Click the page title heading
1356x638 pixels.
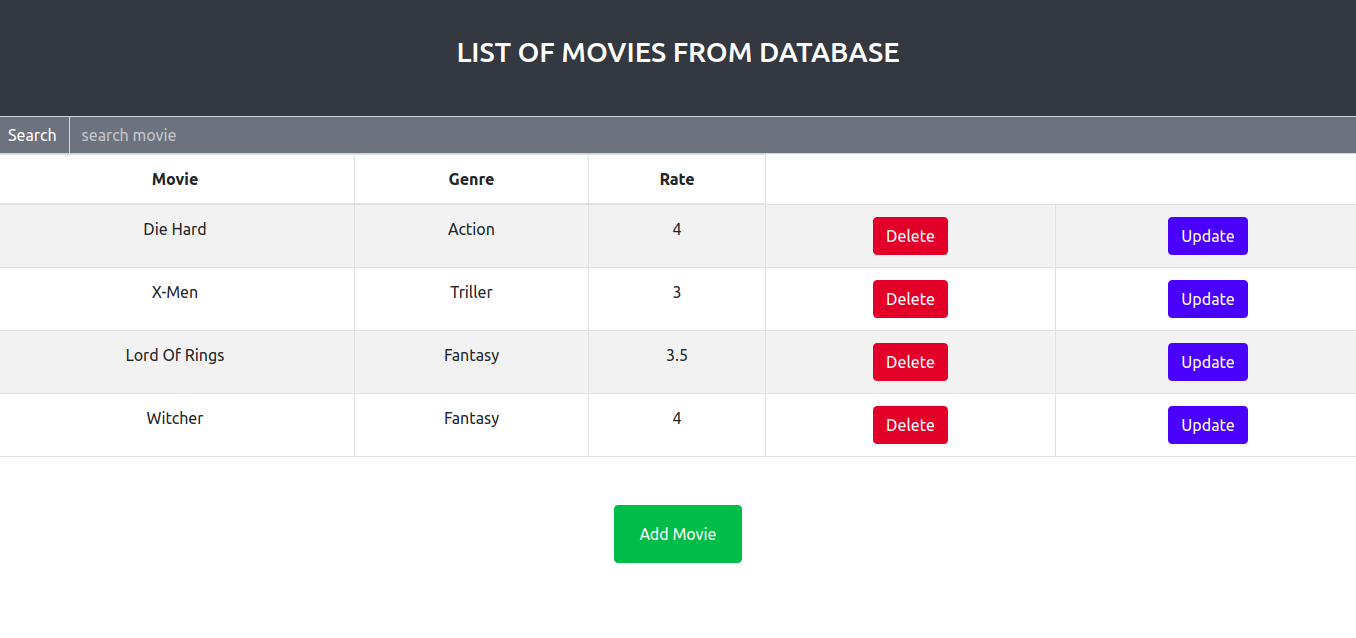[677, 52]
